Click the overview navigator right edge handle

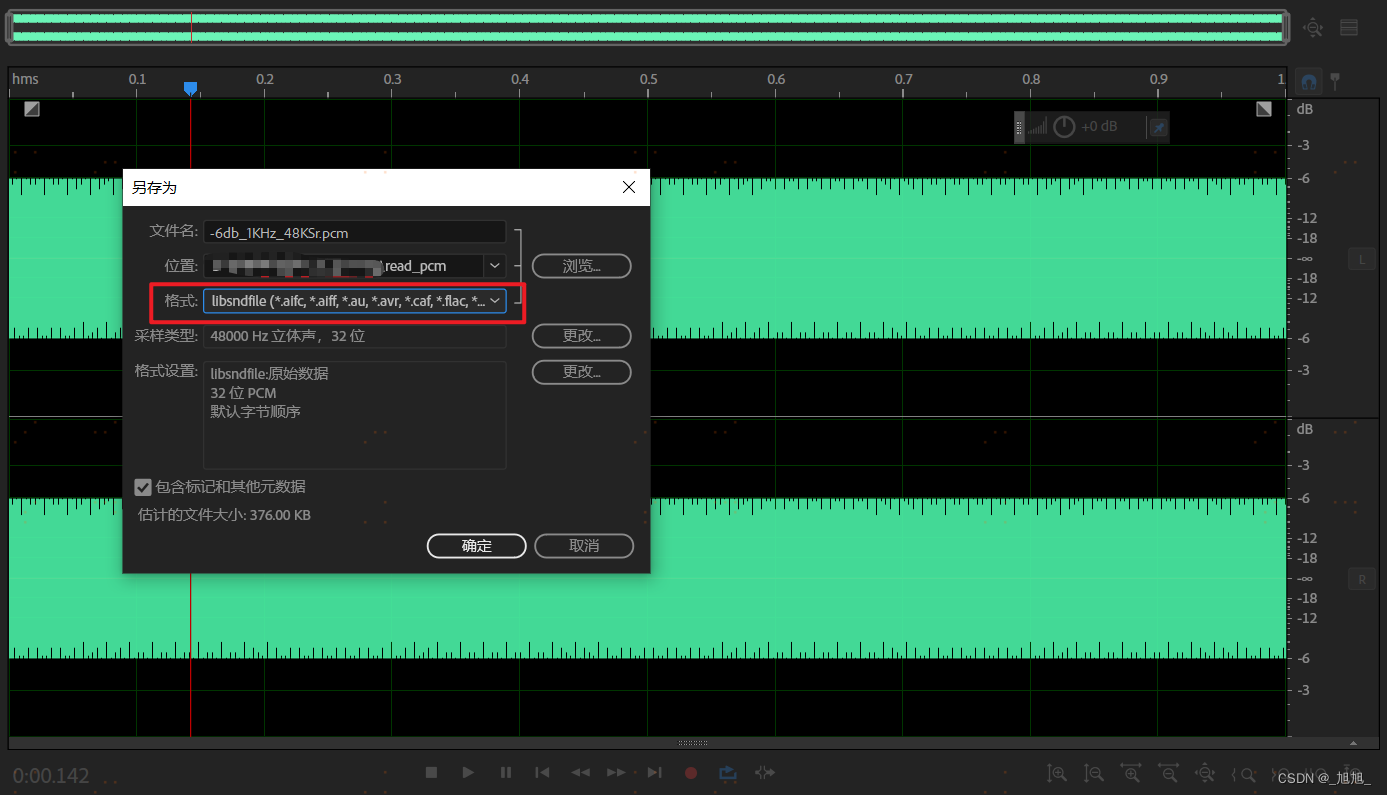pyautogui.click(x=1285, y=28)
